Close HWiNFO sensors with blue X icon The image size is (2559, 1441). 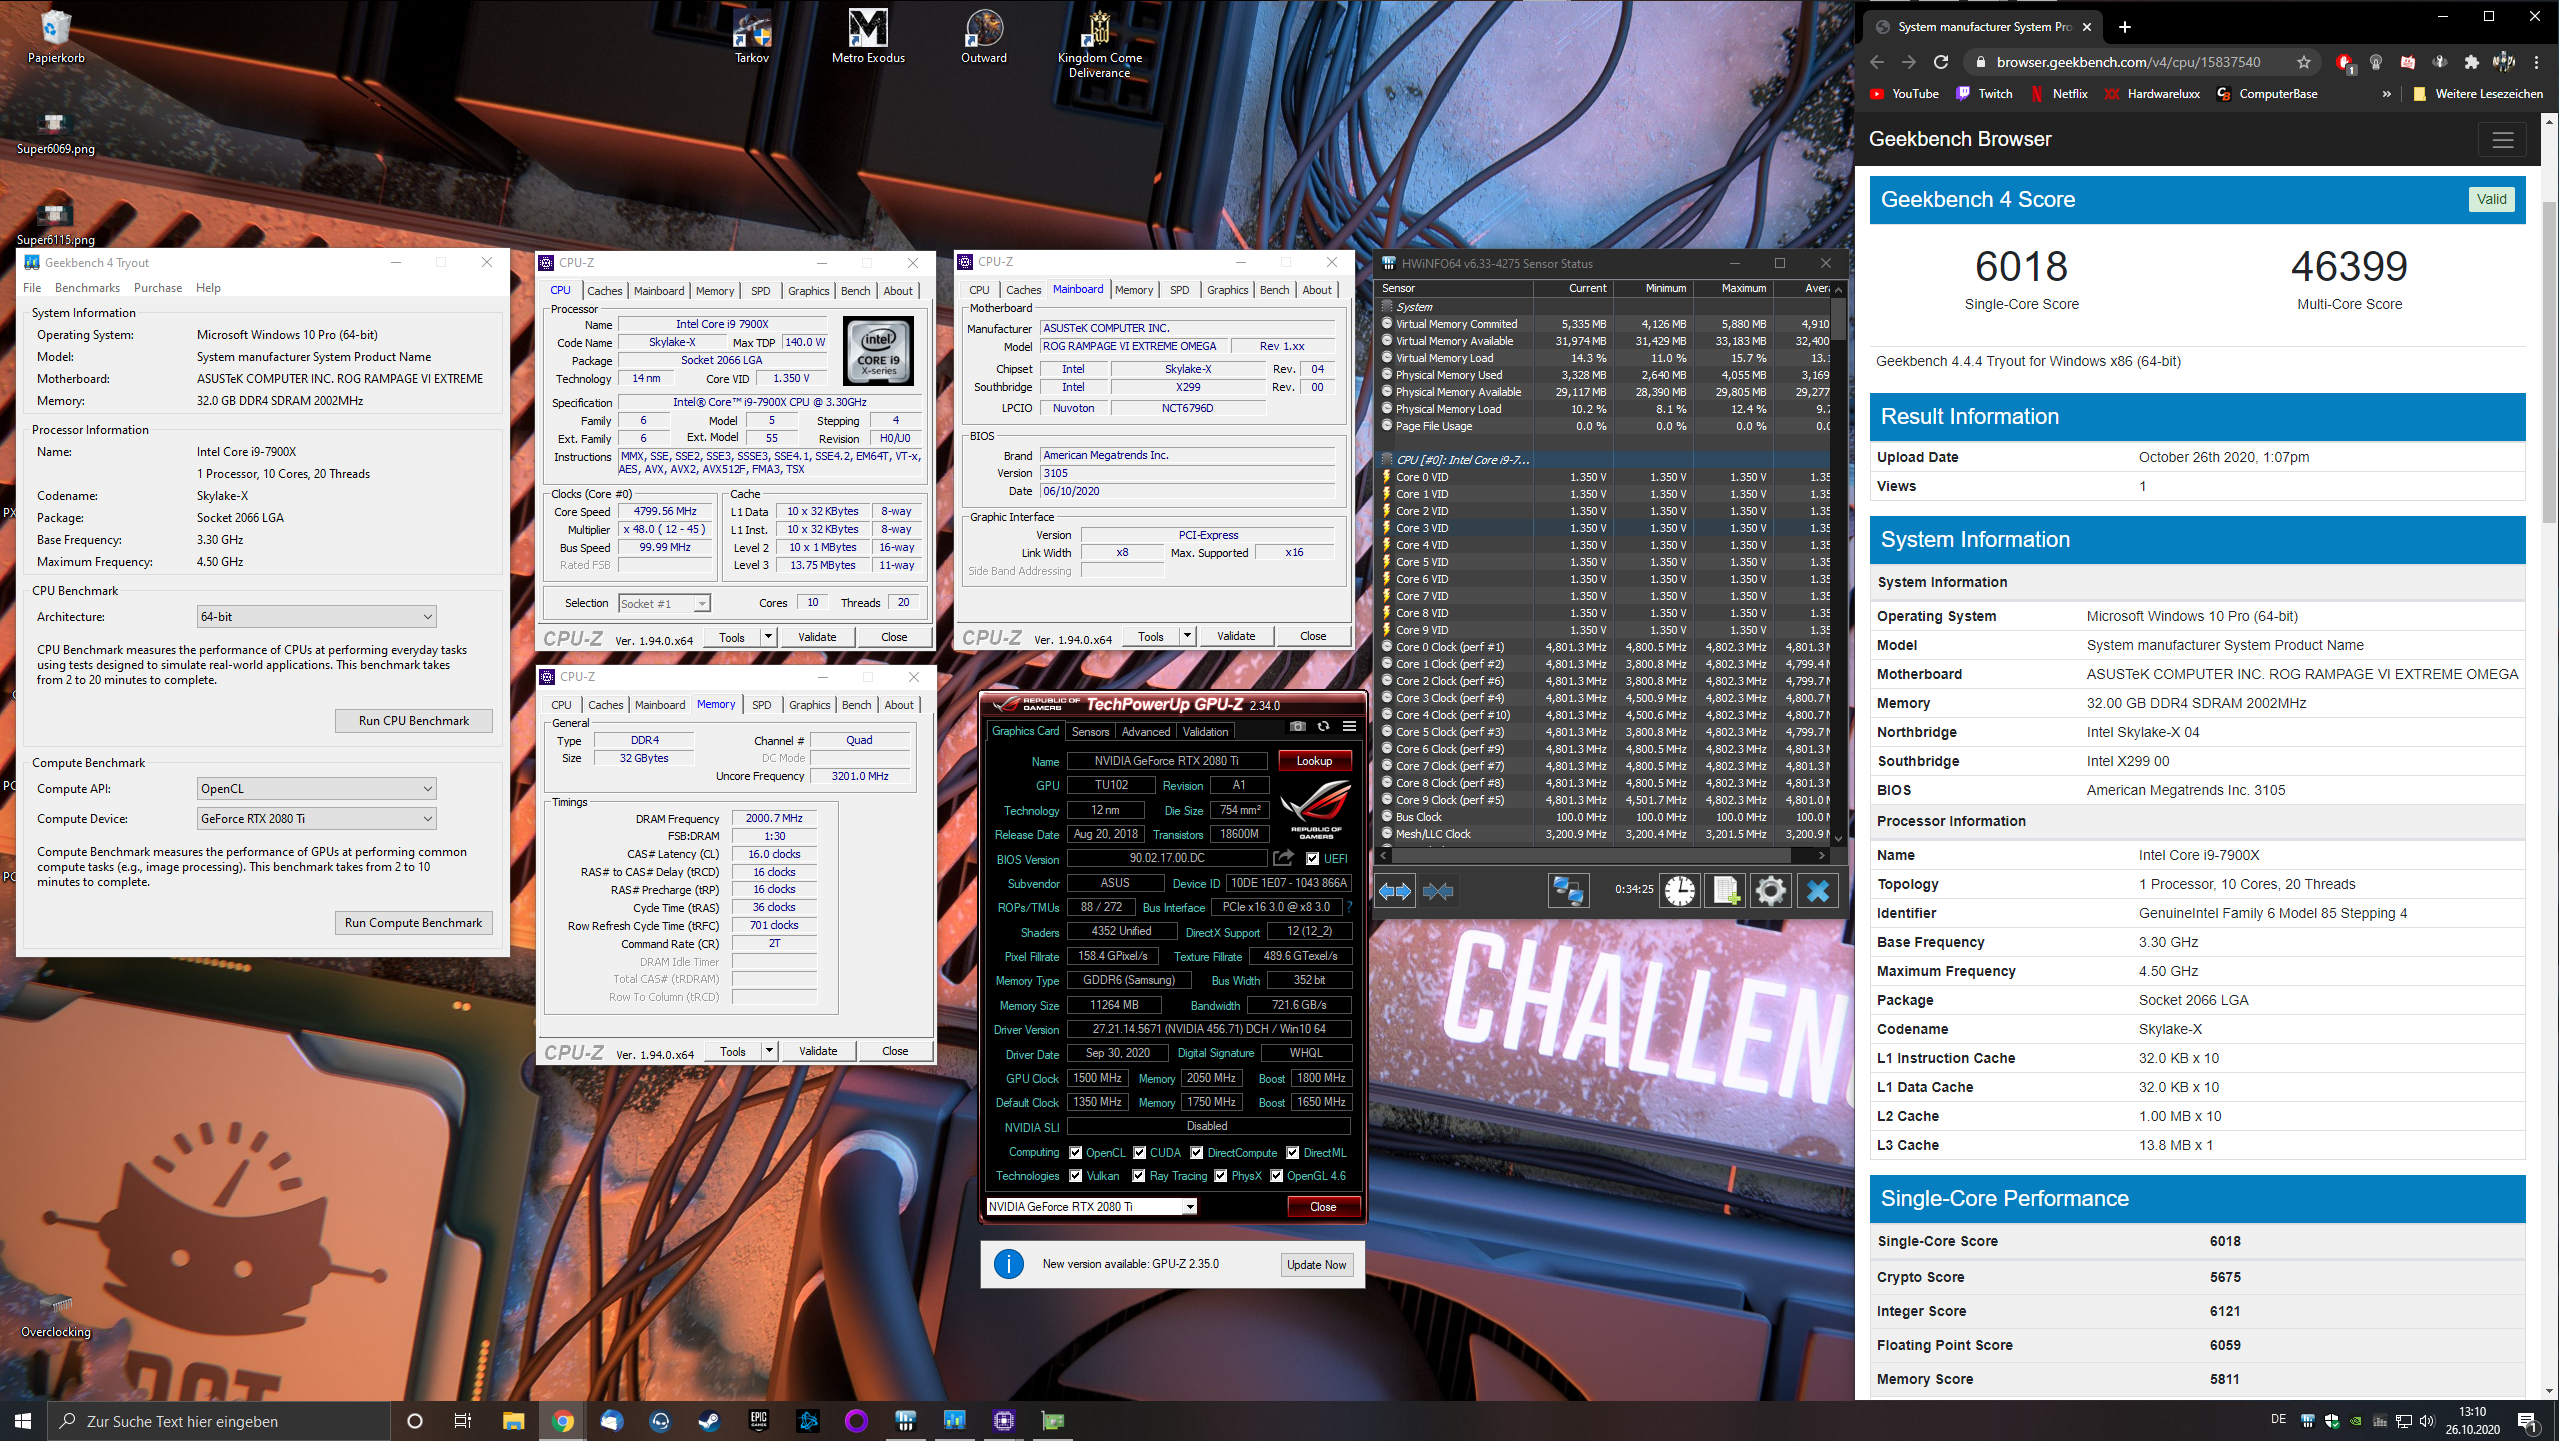(x=1818, y=890)
